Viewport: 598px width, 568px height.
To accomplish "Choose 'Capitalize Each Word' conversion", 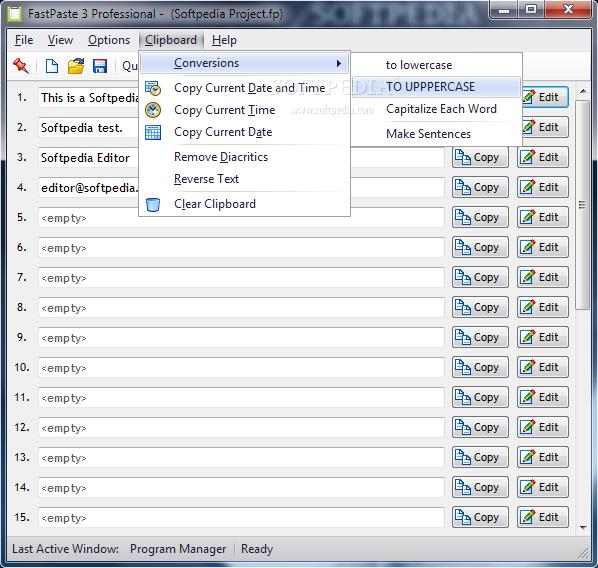I will [436, 109].
